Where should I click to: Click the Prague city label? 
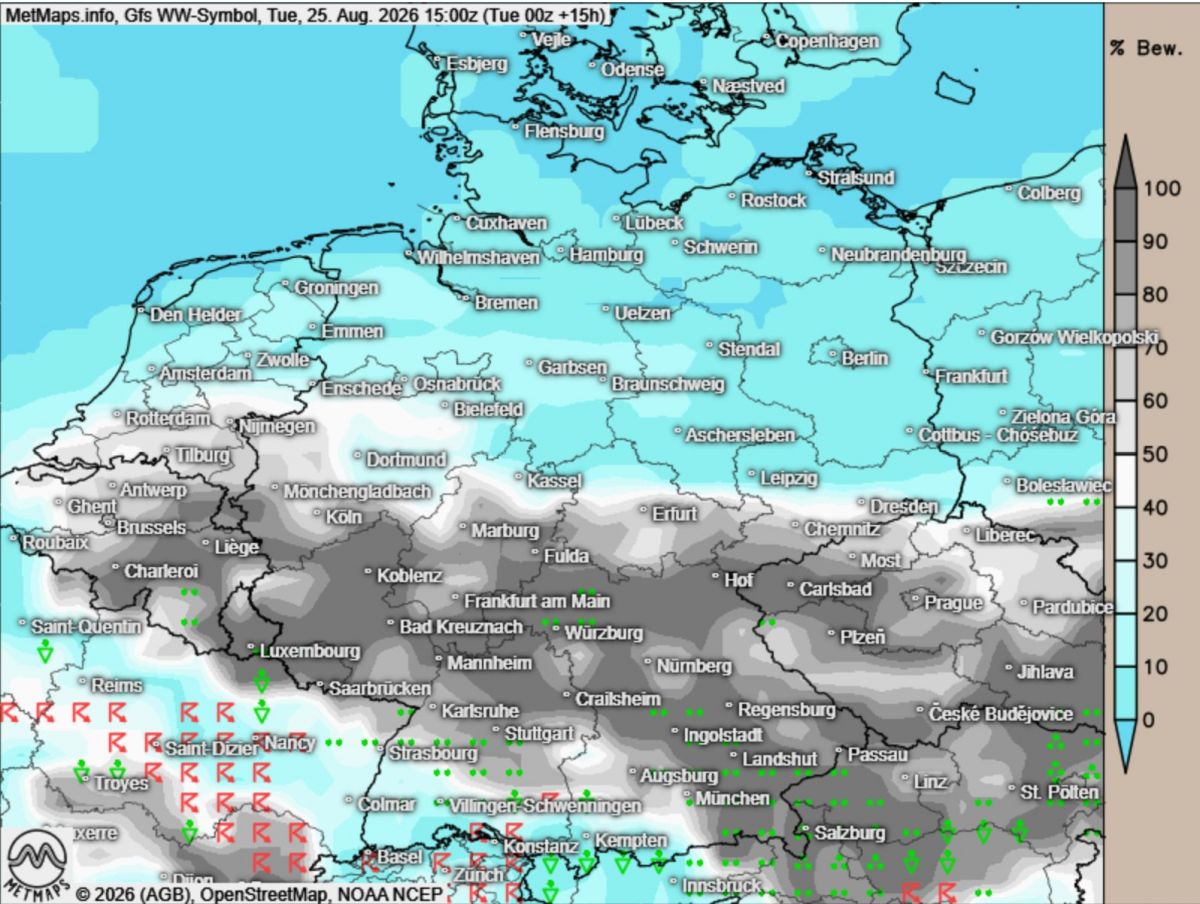[x=953, y=603]
